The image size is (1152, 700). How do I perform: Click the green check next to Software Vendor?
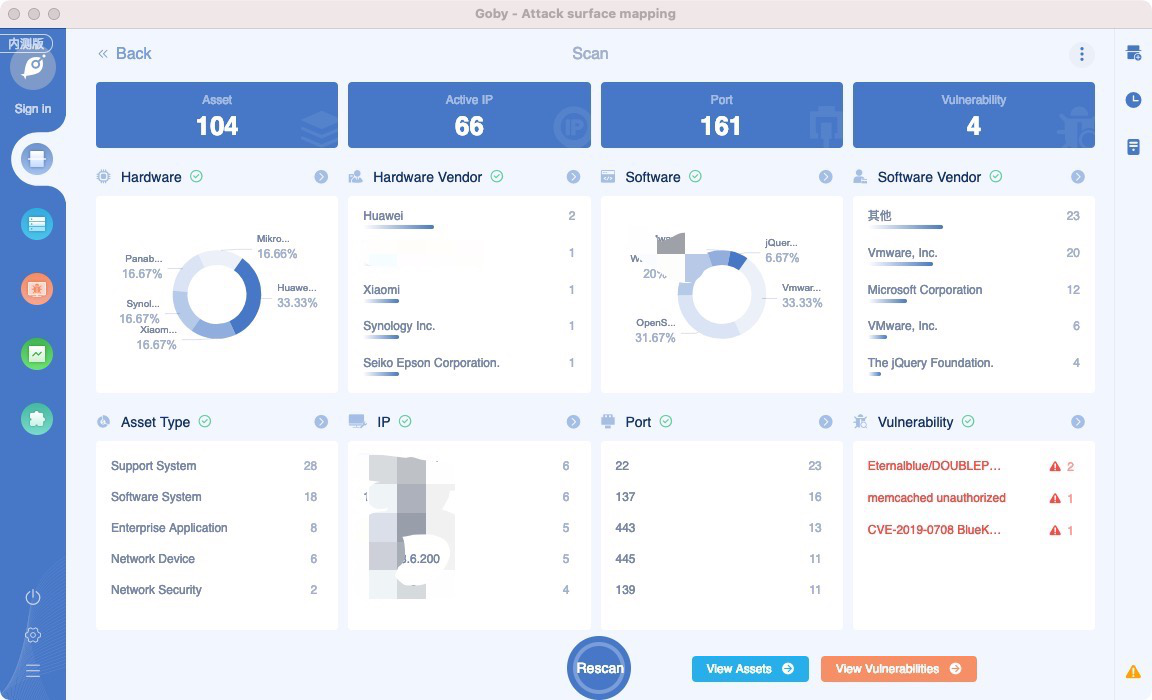[x=996, y=176]
